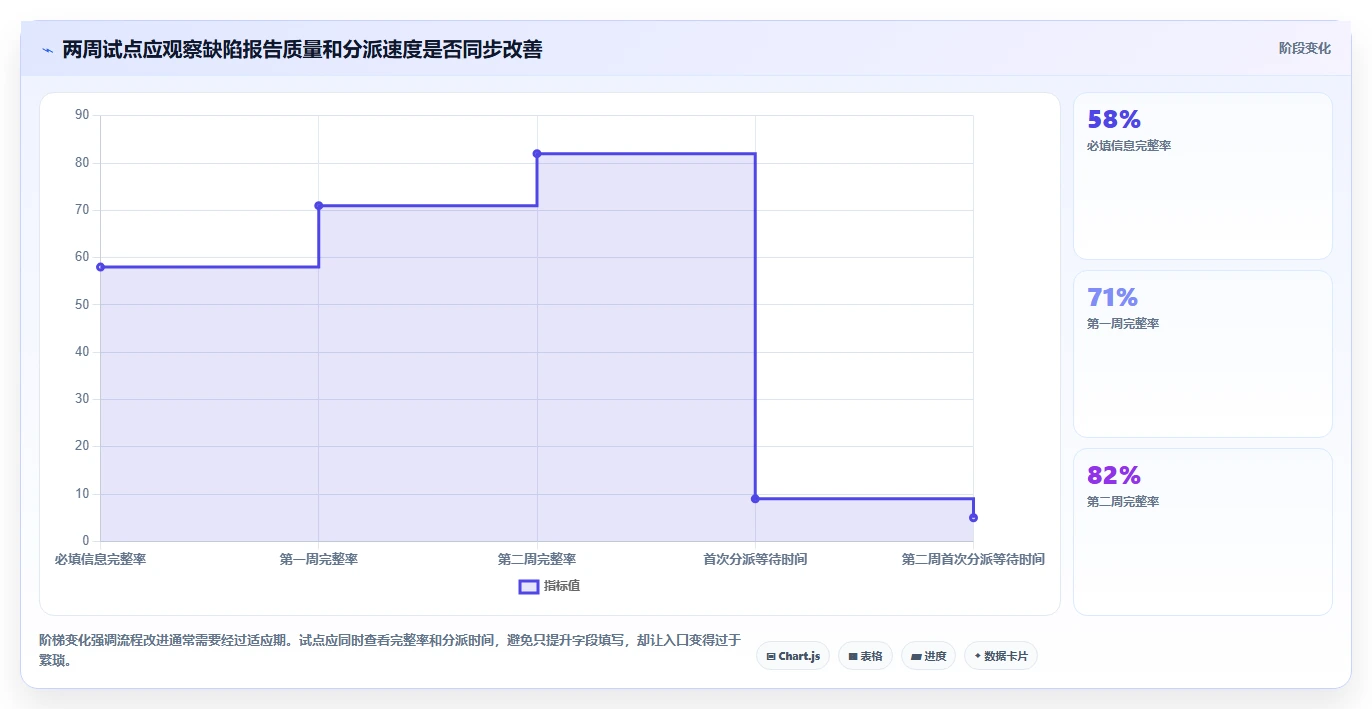Screen dimensions: 1372x709
Task: Click the 阶段变化 label in header
Action: [x=1304, y=48]
